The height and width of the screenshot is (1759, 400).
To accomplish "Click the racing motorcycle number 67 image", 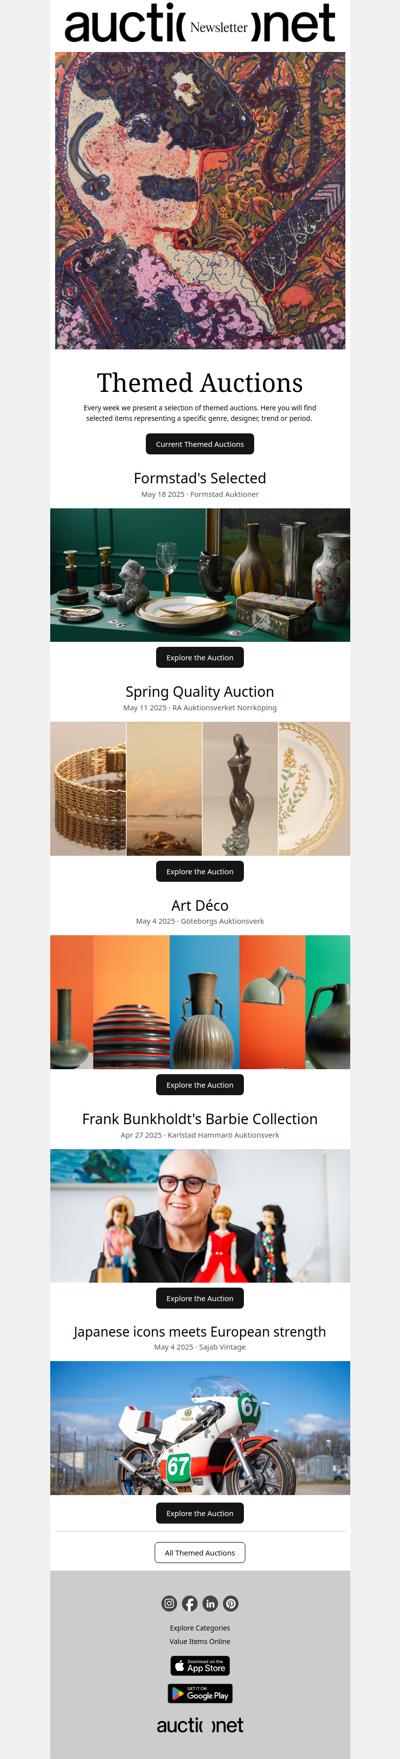I will 200,1428.
